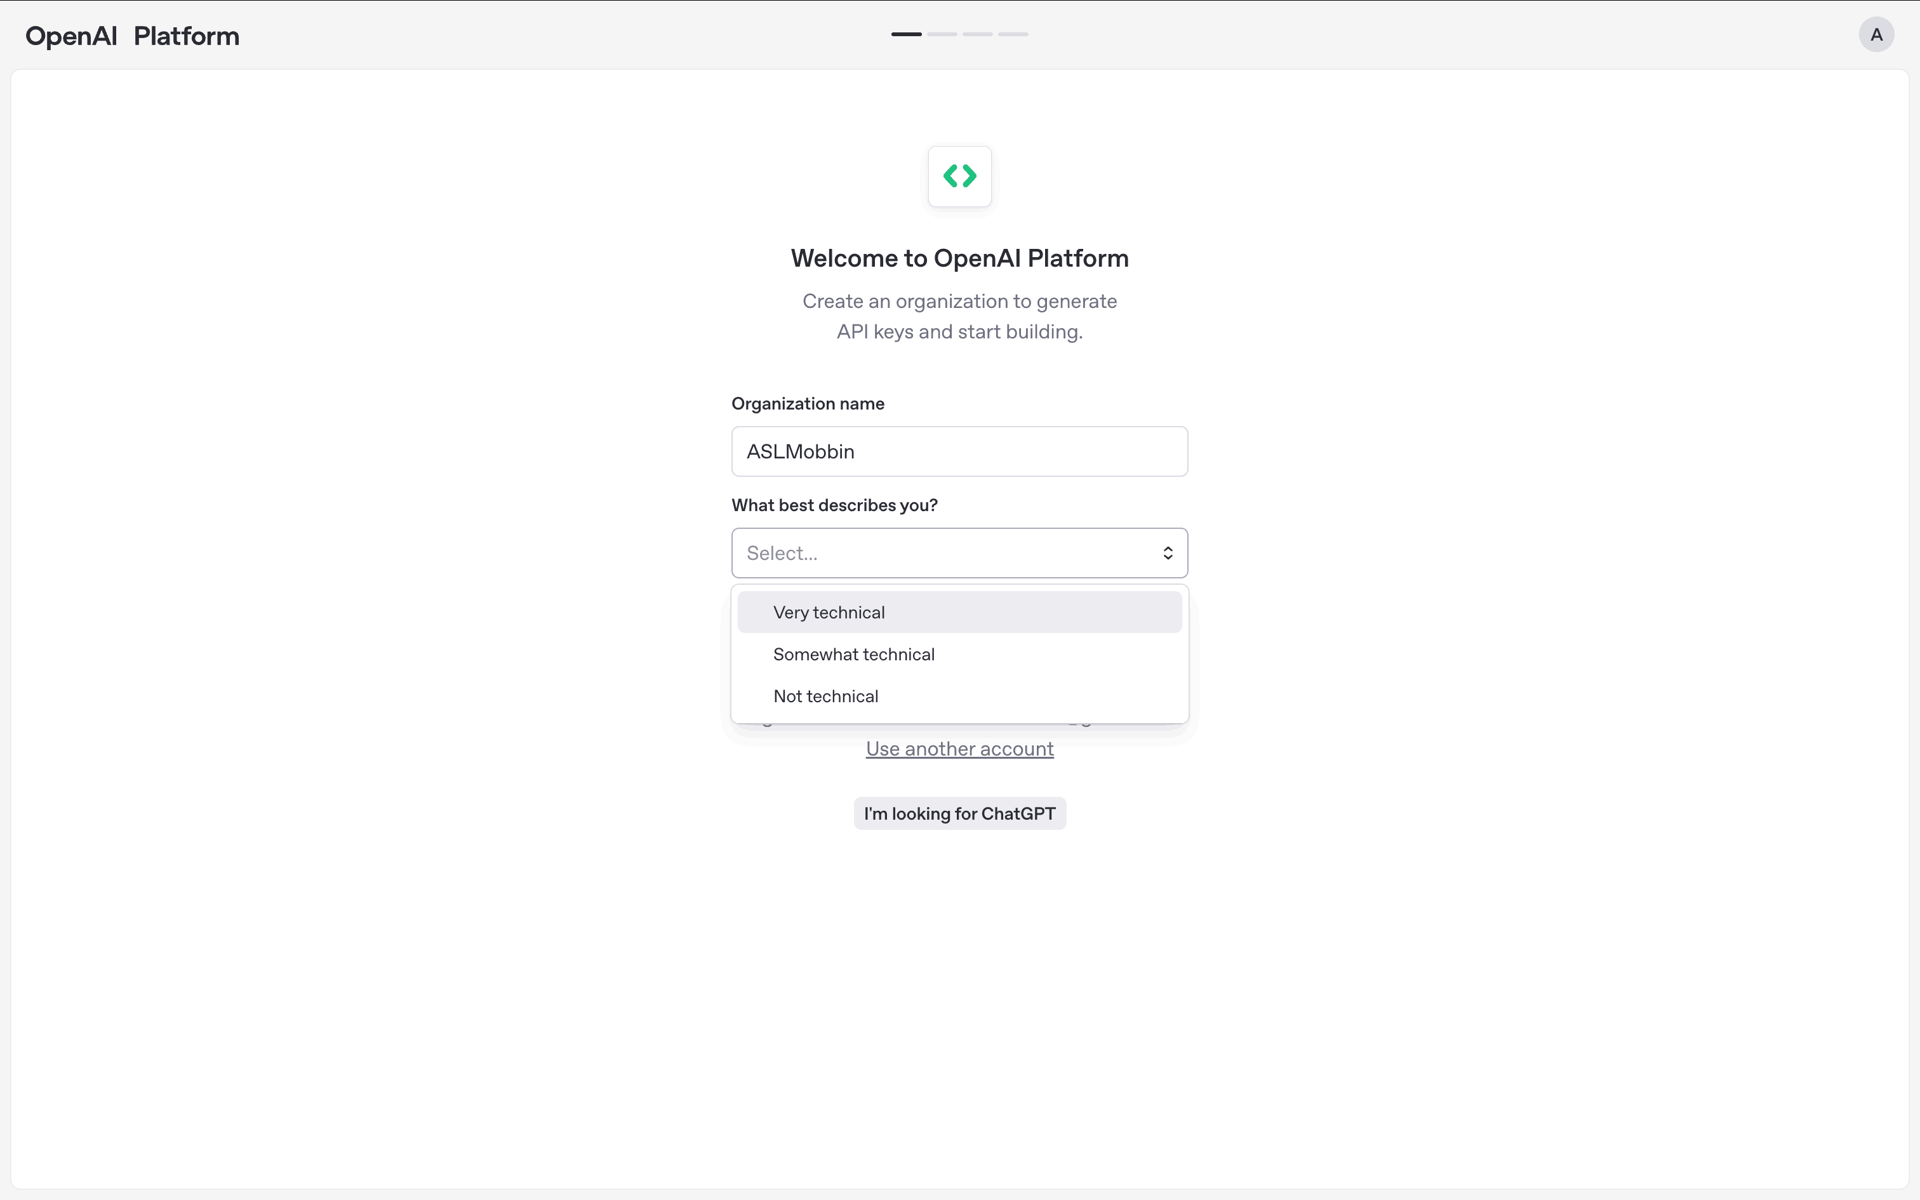Screen dimensions: 1920x1200
Task: Click 'Use another account' link
Action: (960, 749)
